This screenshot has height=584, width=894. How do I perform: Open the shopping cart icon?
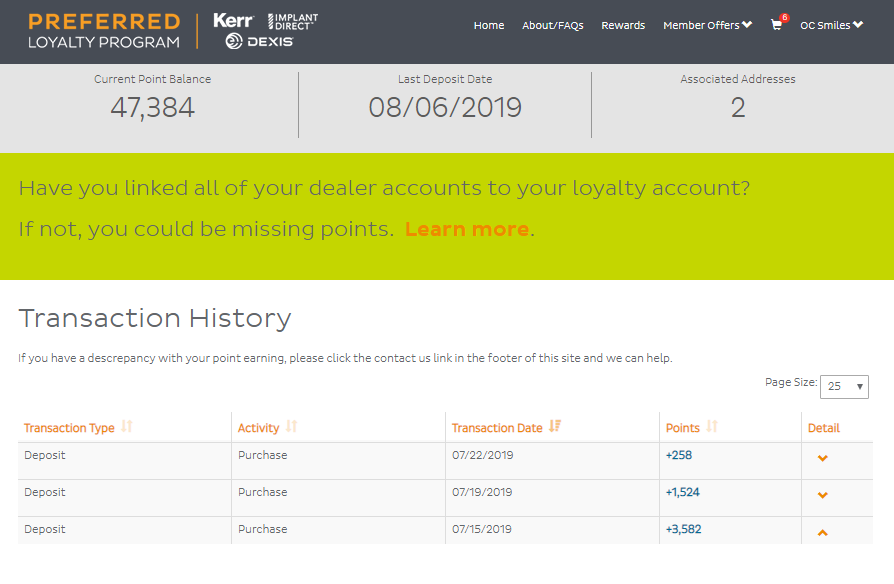point(776,26)
